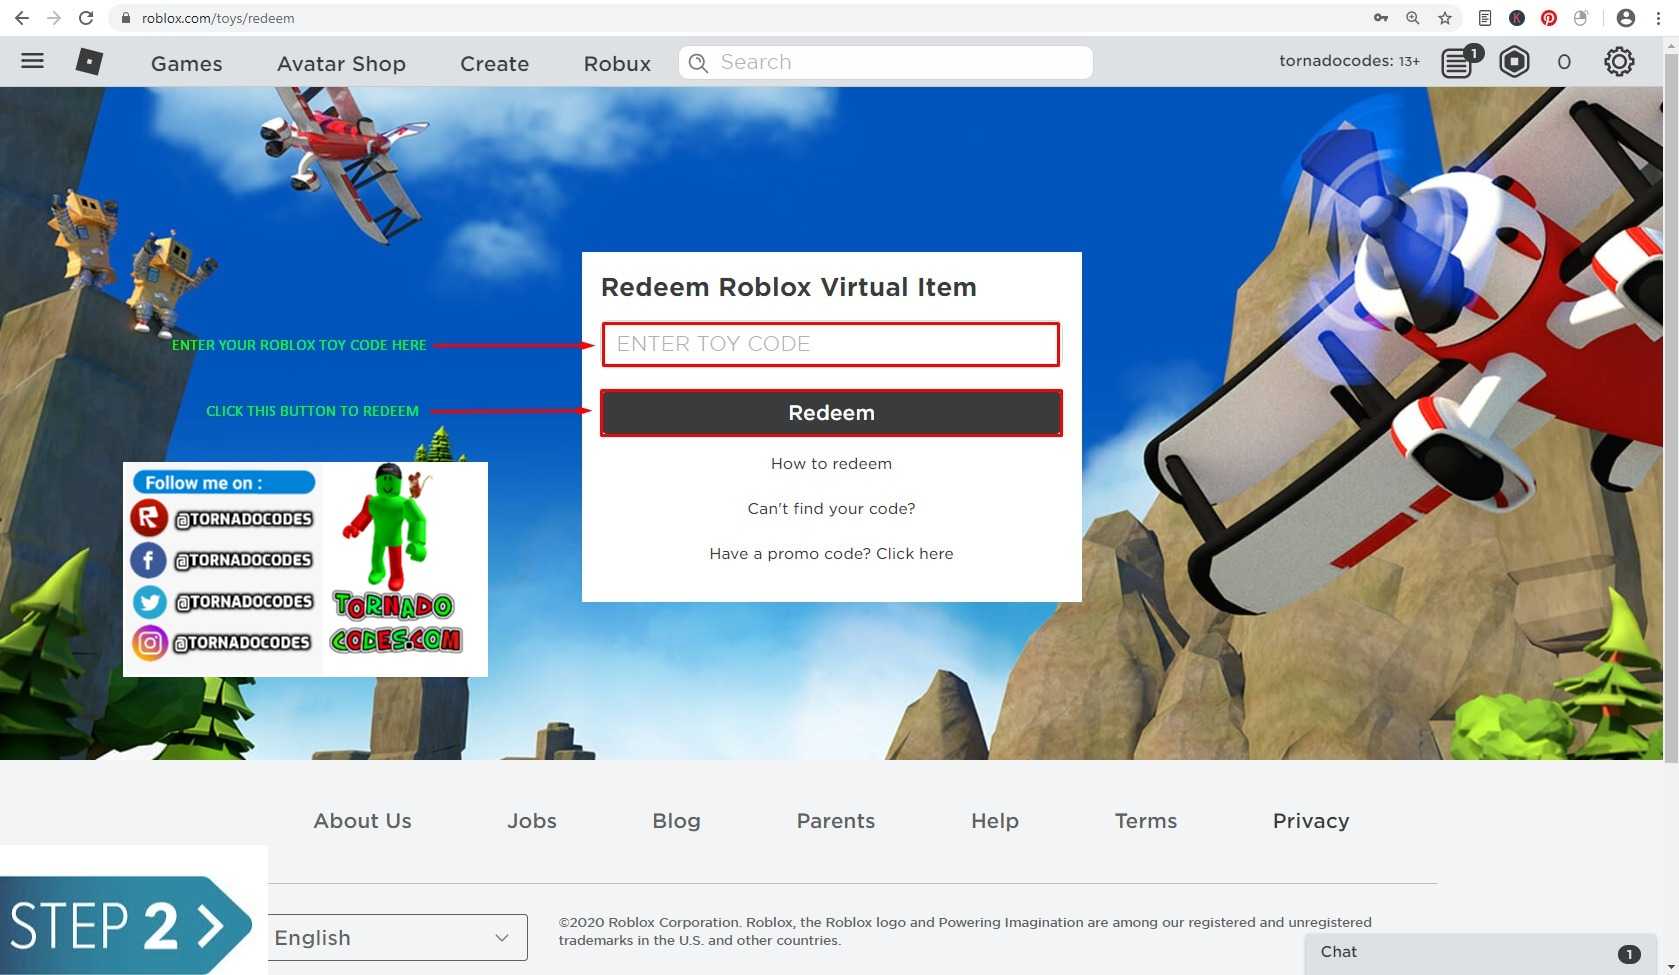Open the Create tab
1679x975 pixels.
[494, 63]
